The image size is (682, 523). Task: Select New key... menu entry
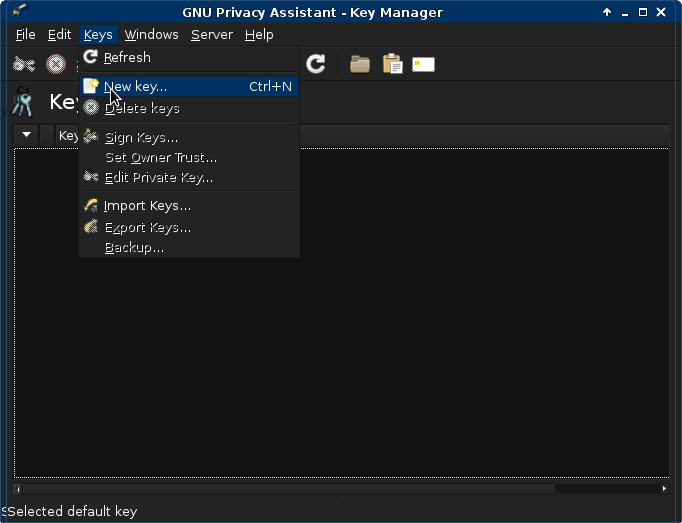[189, 87]
